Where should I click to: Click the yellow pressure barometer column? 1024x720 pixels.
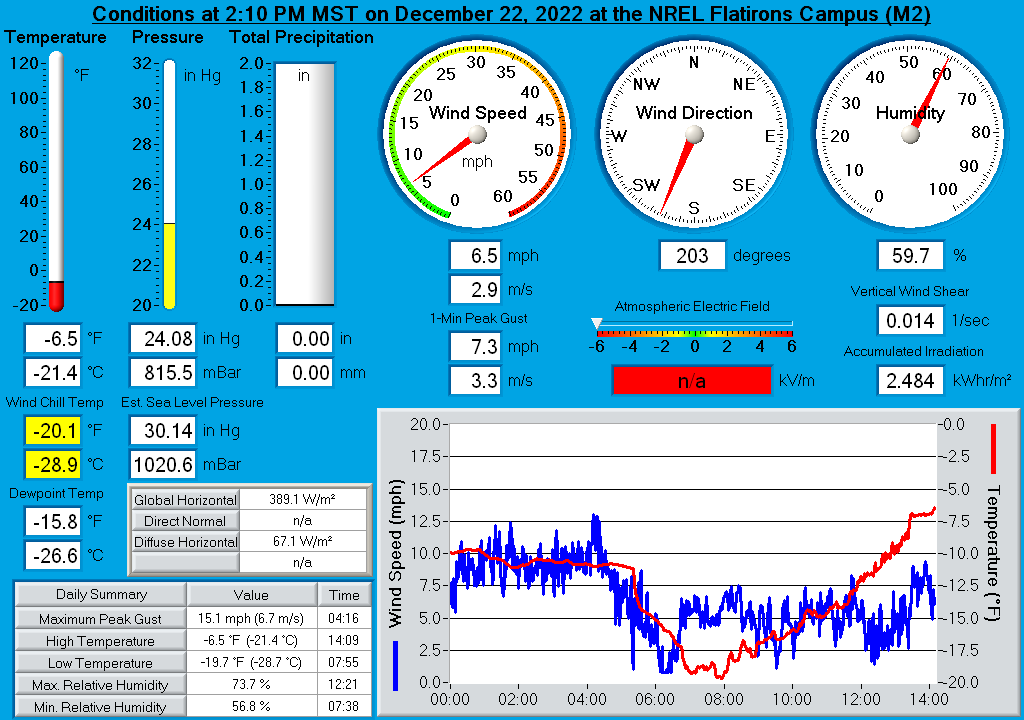pos(169,265)
